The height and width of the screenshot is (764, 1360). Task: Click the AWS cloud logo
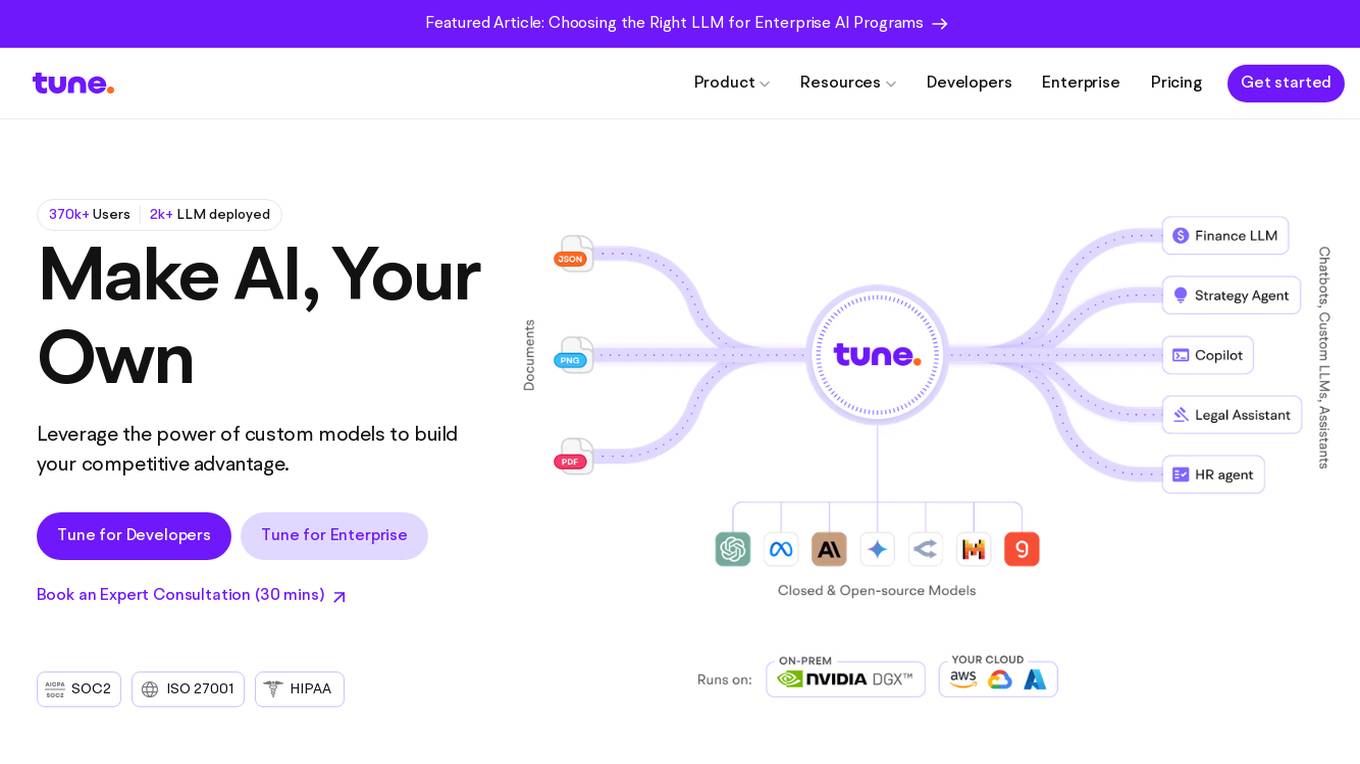pyautogui.click(x=963, y=679)
